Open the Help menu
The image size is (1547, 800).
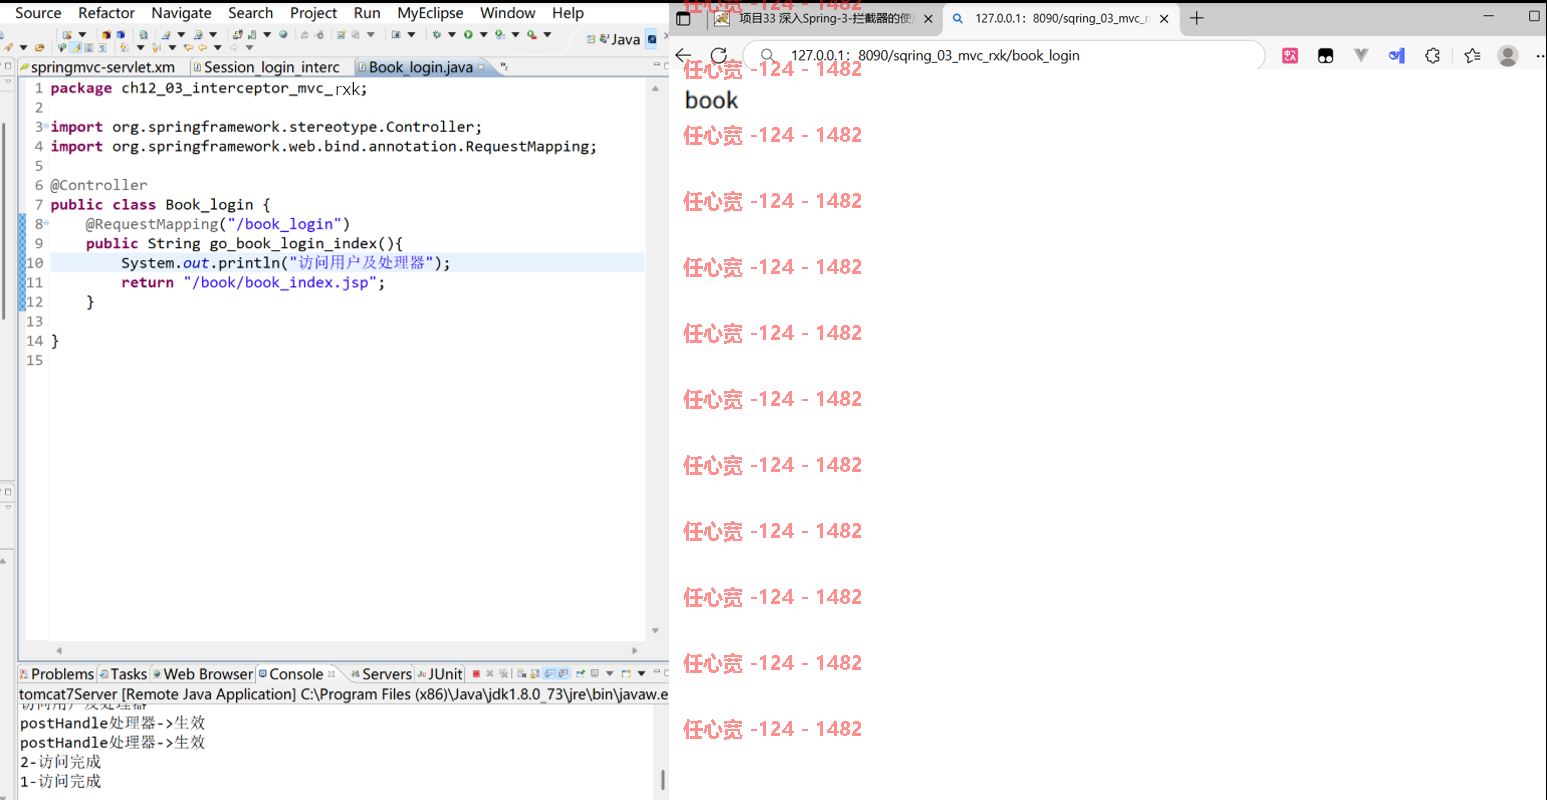click(568, 13)
